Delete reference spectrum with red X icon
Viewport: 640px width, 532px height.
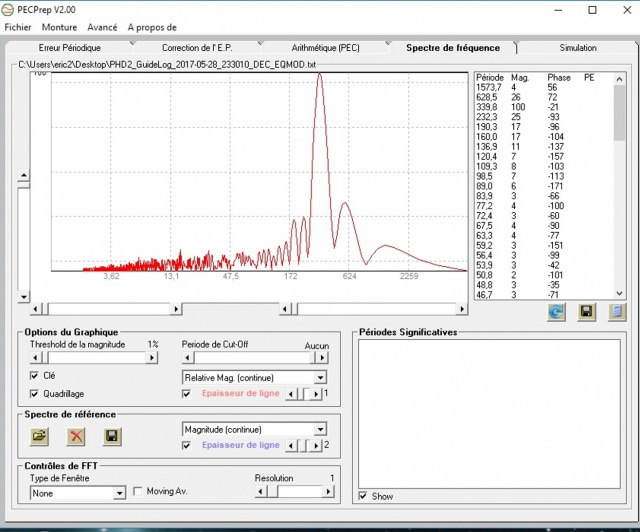pyautogui.click(x=76, y=436)
